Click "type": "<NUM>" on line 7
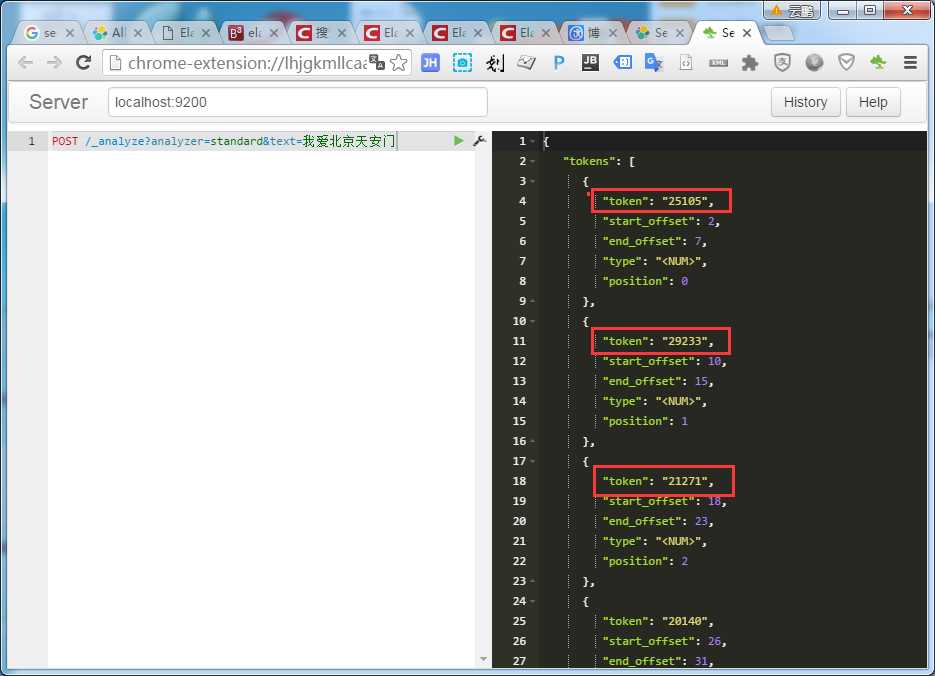This screenshot has height=676, width=935. pos(654,261)
